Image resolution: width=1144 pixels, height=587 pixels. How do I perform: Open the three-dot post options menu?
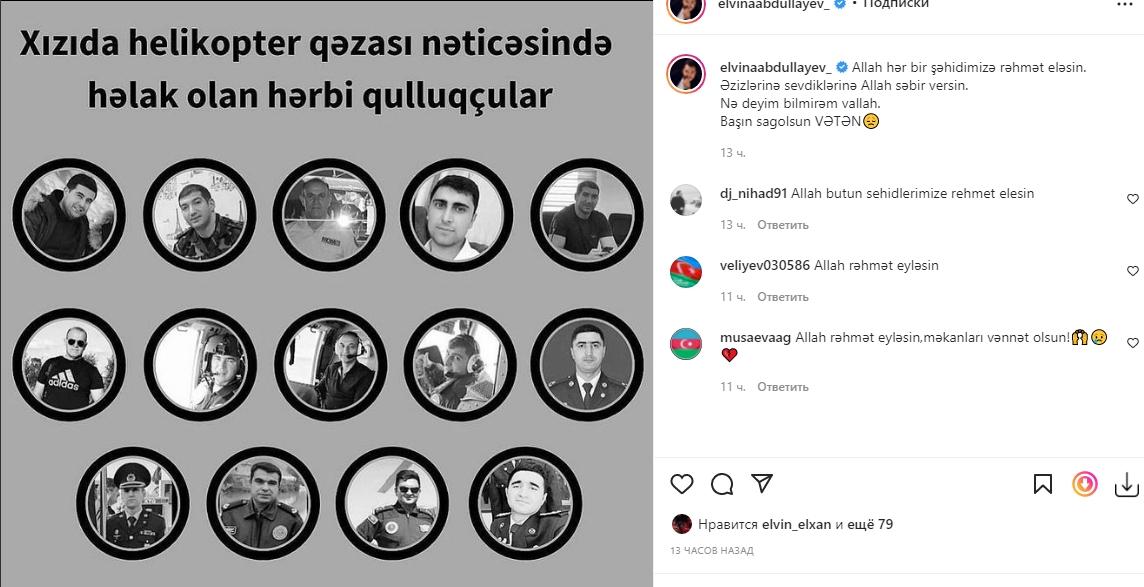pyautogui.click(x=1124, y=4)
